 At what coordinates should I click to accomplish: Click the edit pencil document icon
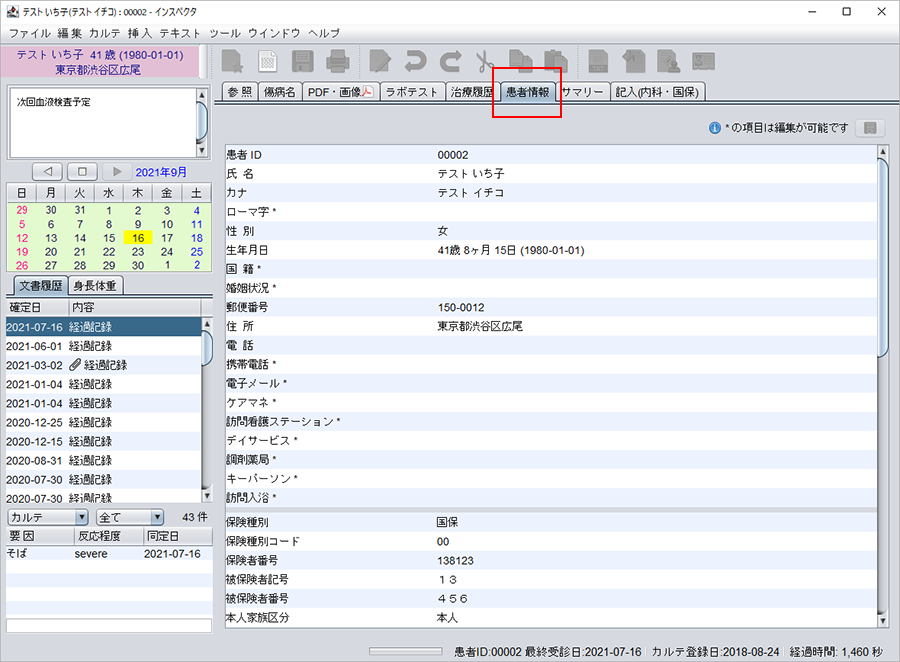point(380,61)
